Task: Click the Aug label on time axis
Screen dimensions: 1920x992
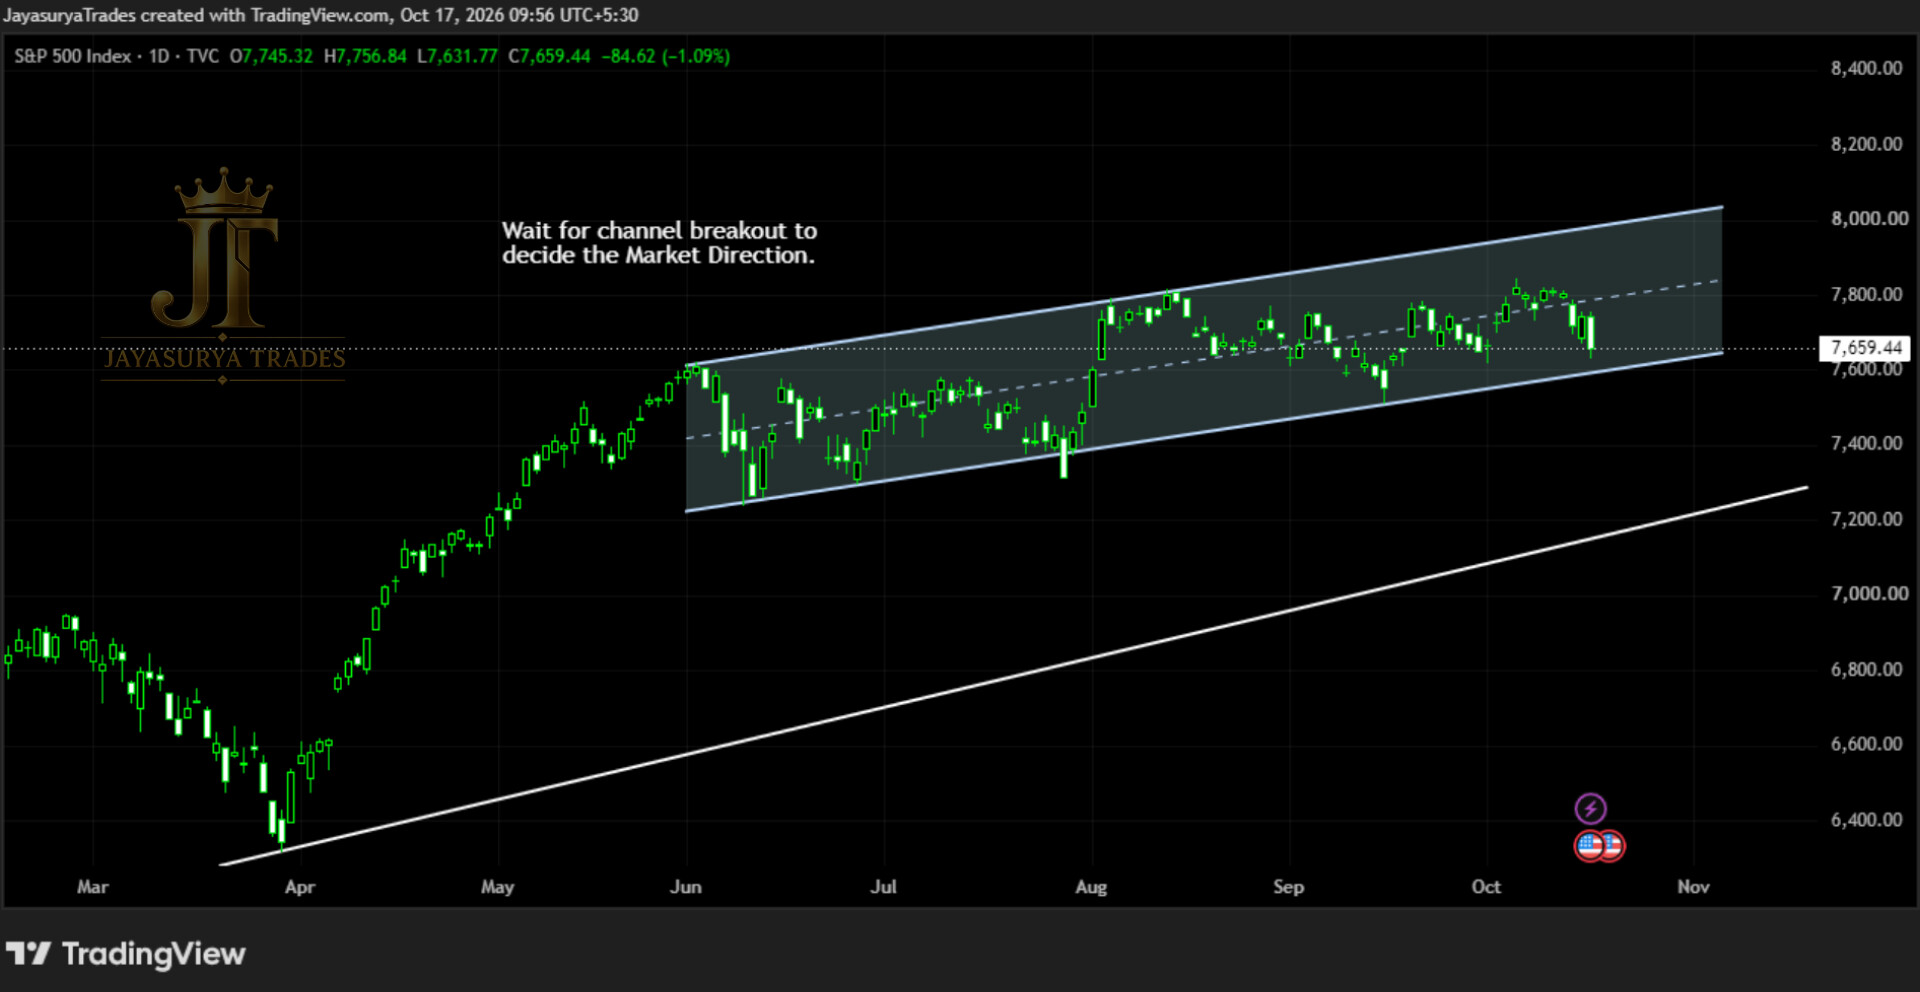Action: [1091, 887]
